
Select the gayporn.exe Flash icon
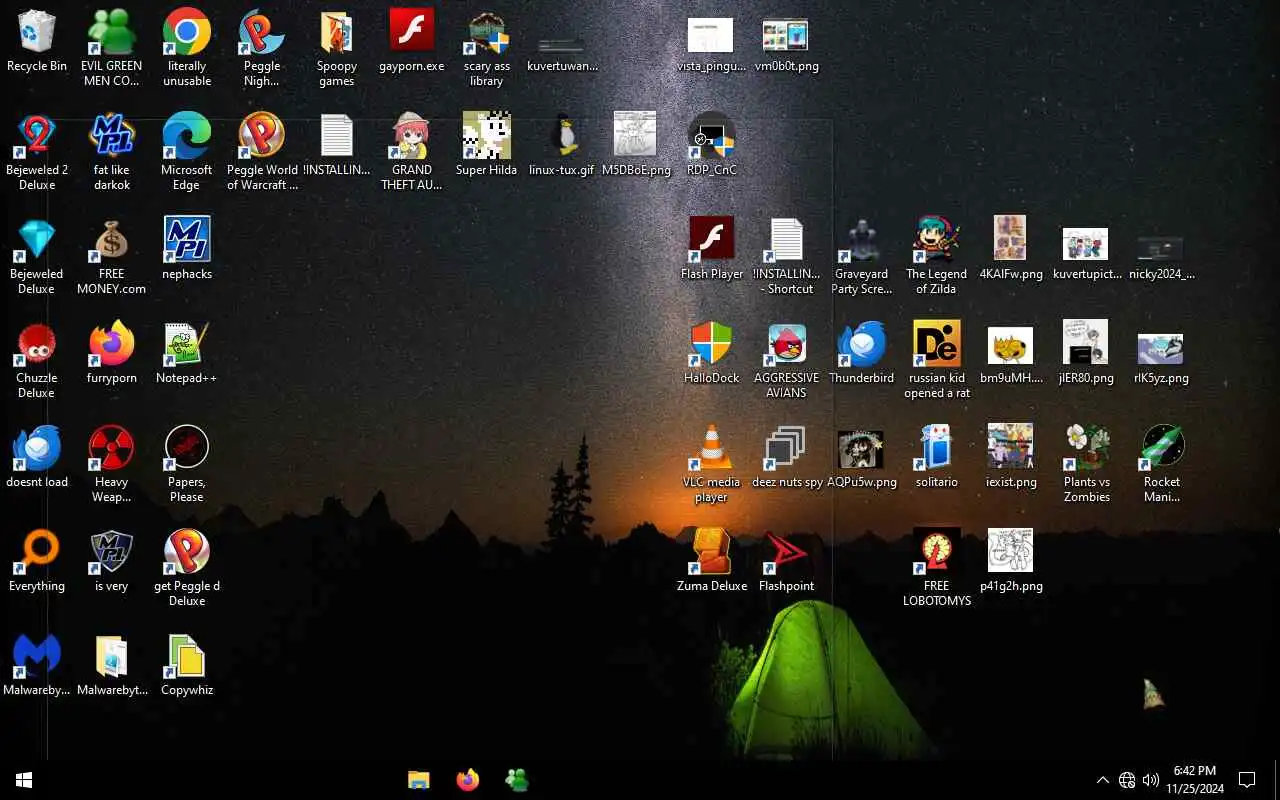coord(412,30)
